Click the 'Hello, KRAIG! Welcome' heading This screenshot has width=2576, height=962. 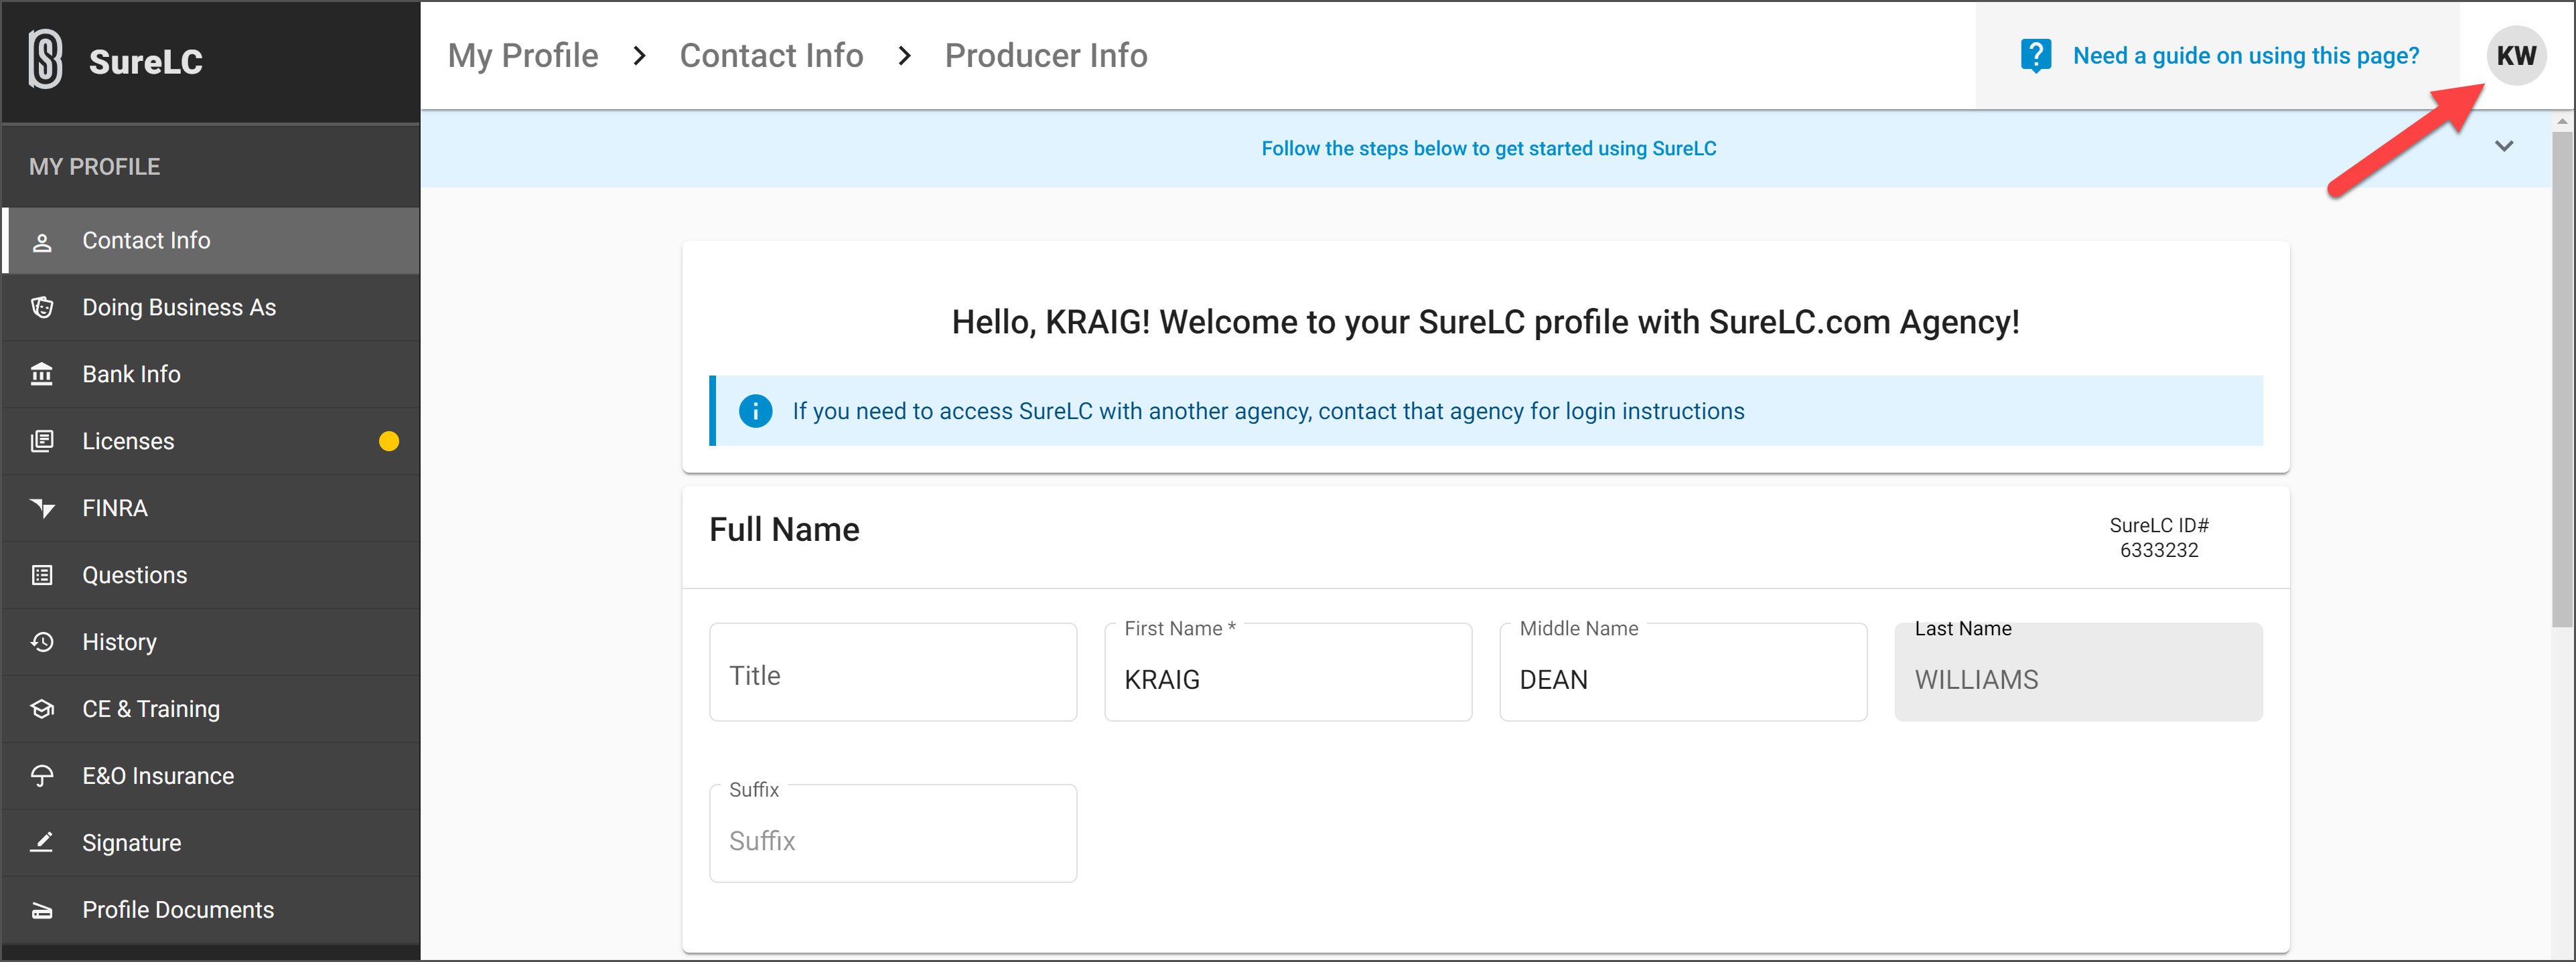pos(1485,323)
